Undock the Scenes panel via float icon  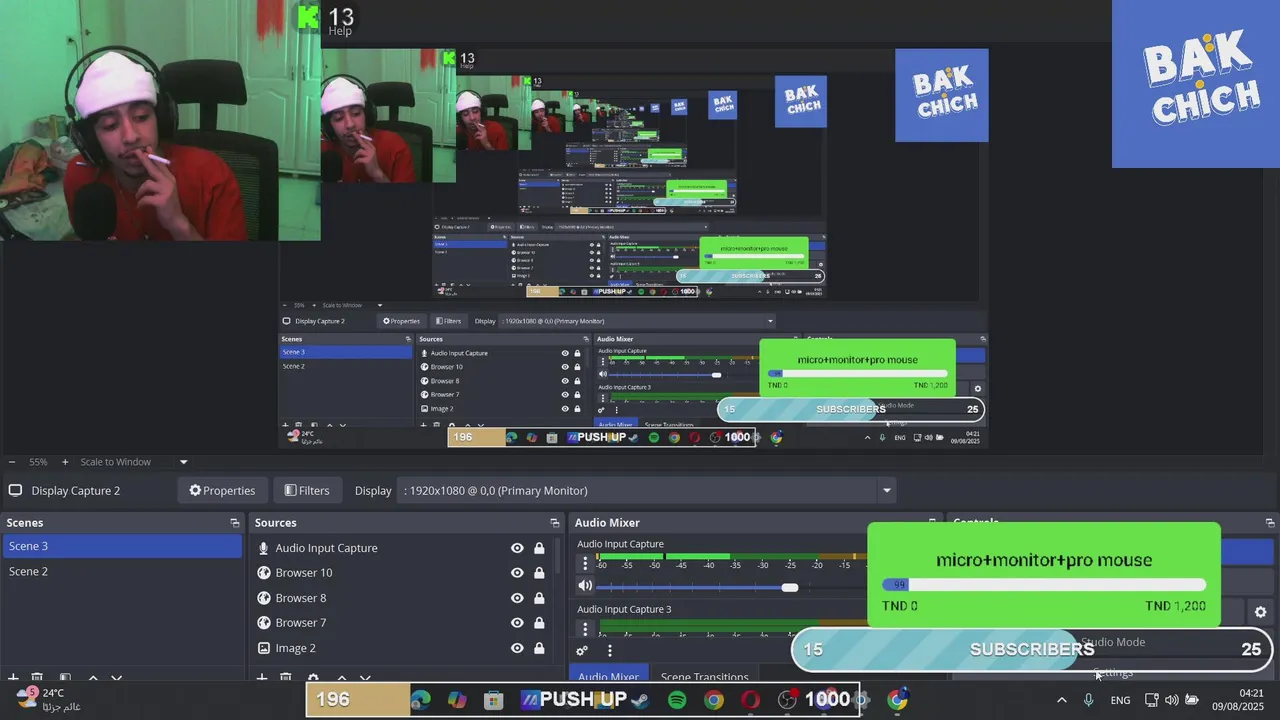click(x=235, y=523)
